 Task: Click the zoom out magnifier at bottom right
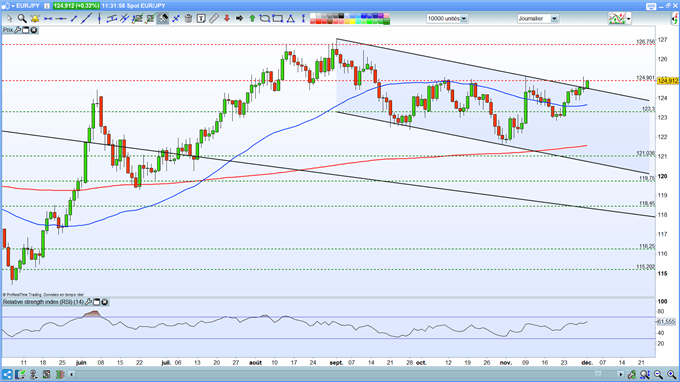658,374
